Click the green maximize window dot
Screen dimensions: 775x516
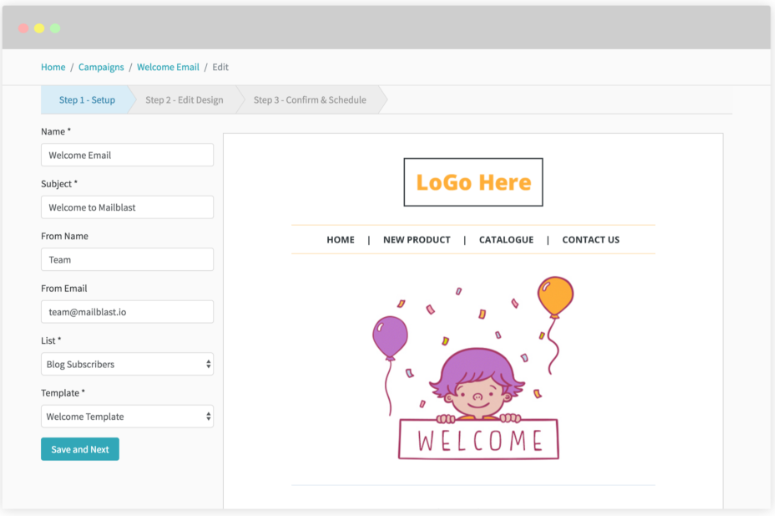[x=55, y=28]
